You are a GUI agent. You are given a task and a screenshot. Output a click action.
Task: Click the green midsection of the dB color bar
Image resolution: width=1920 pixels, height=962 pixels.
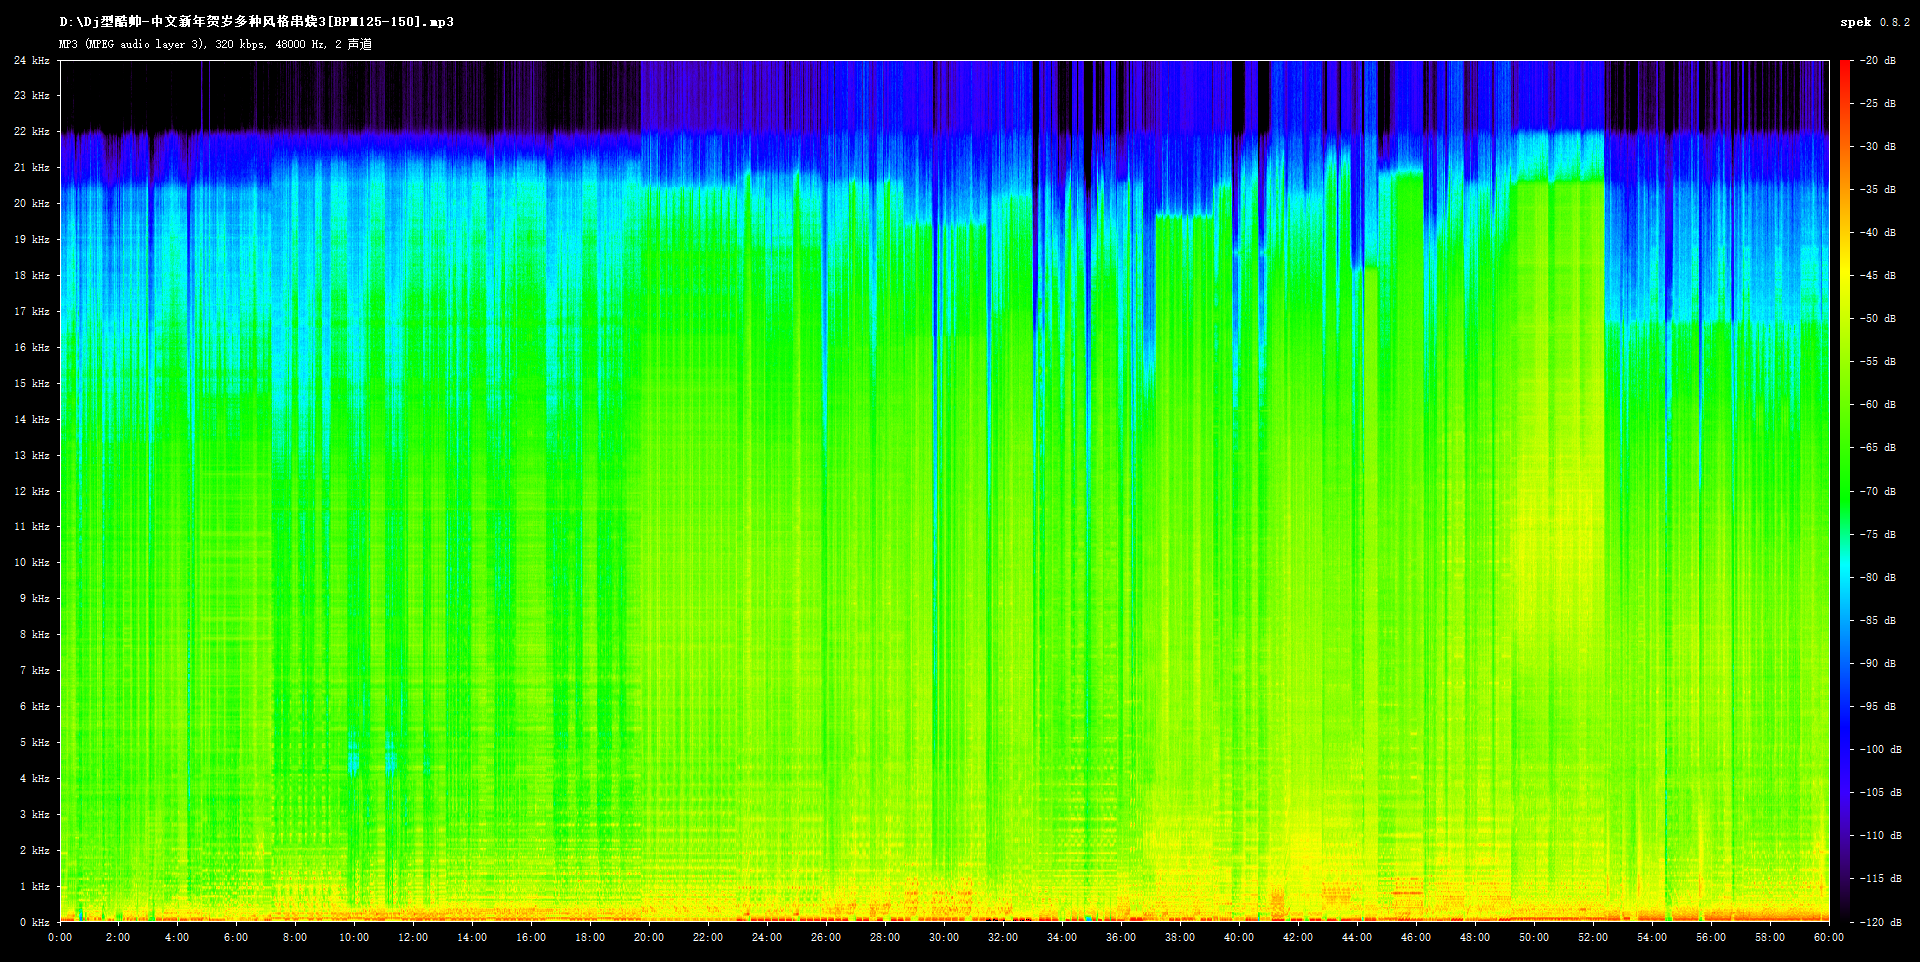(x=1845, y=480)
